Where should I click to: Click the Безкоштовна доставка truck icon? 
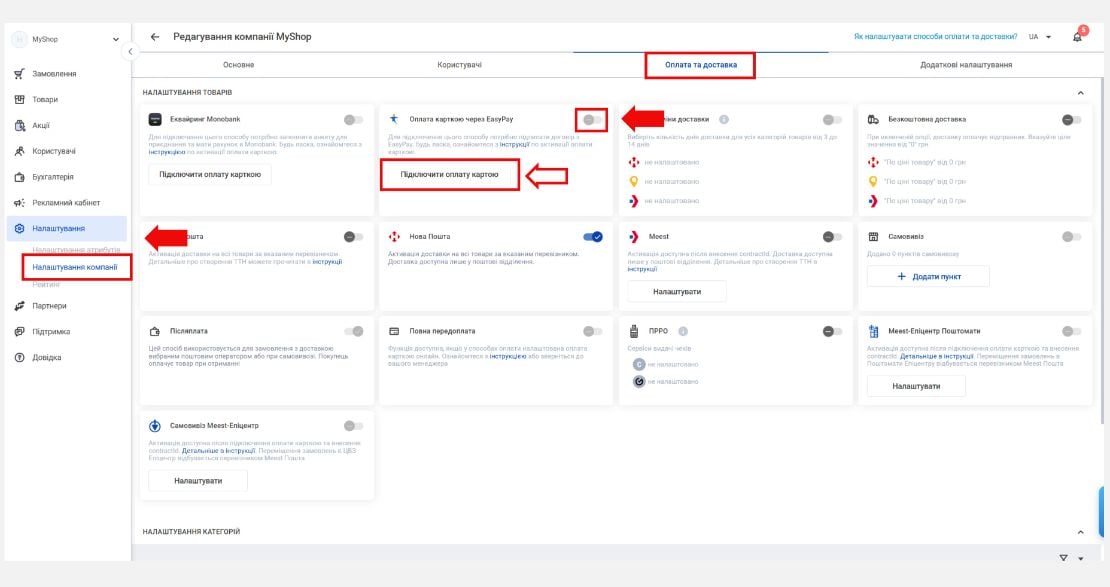pos(874,120)
